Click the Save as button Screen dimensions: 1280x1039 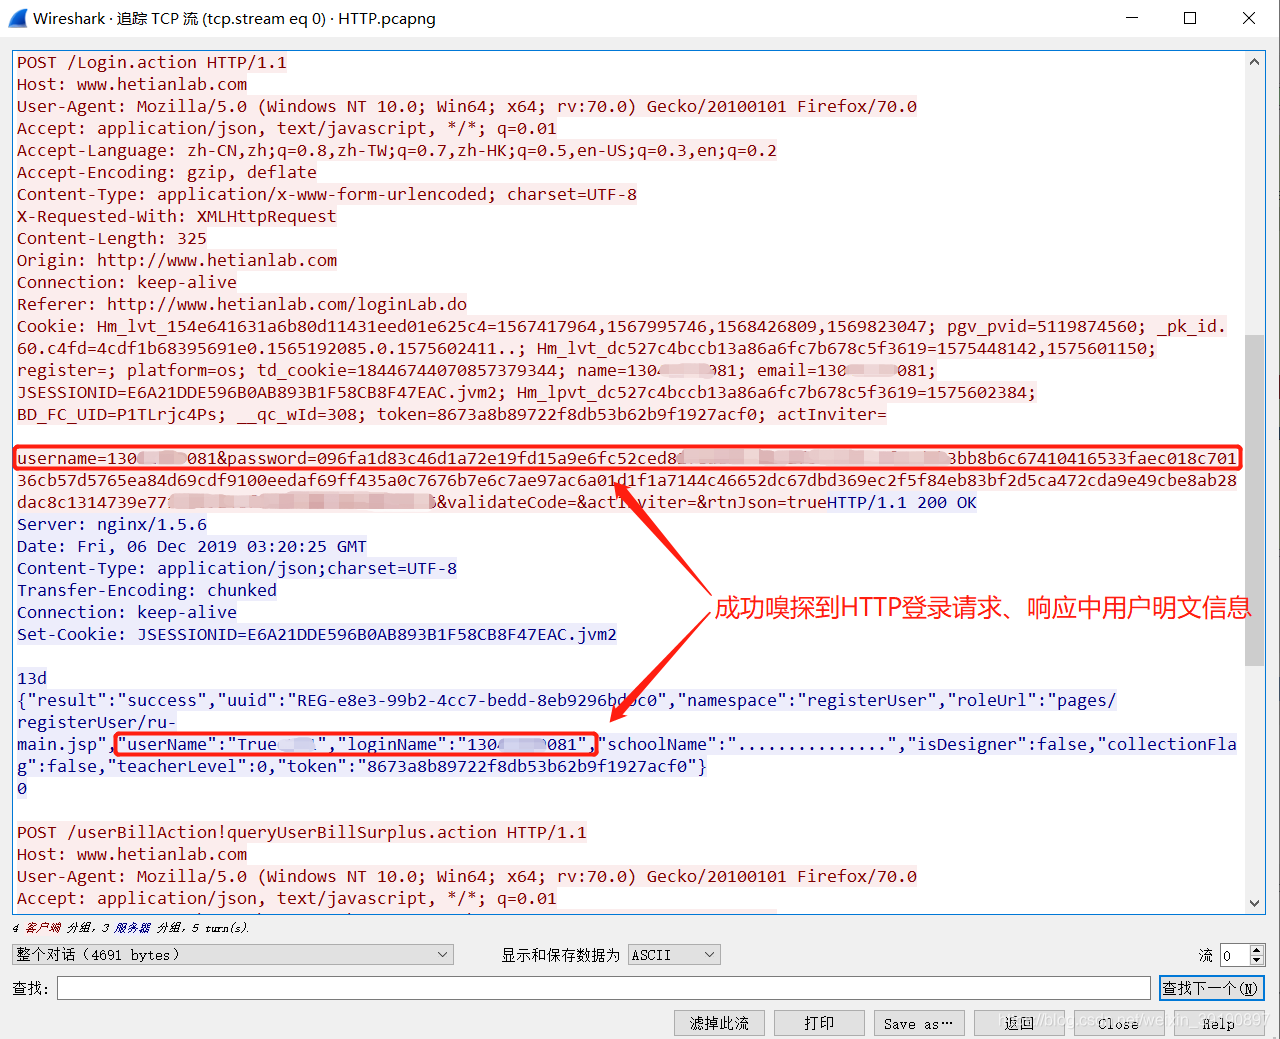pyautogui.click(x=919, y=1023)
